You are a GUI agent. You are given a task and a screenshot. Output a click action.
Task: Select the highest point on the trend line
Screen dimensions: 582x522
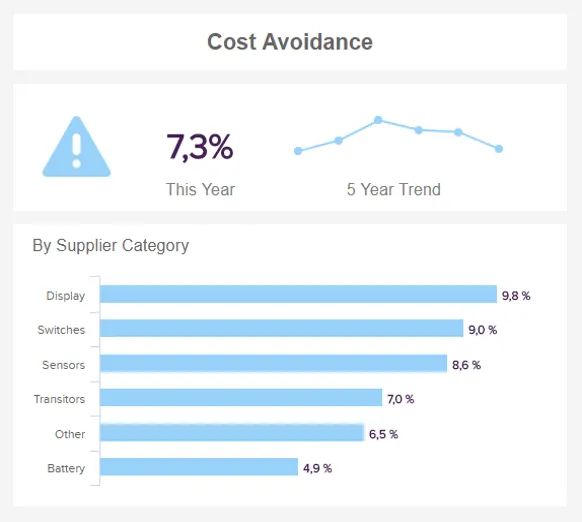[378, 120]
